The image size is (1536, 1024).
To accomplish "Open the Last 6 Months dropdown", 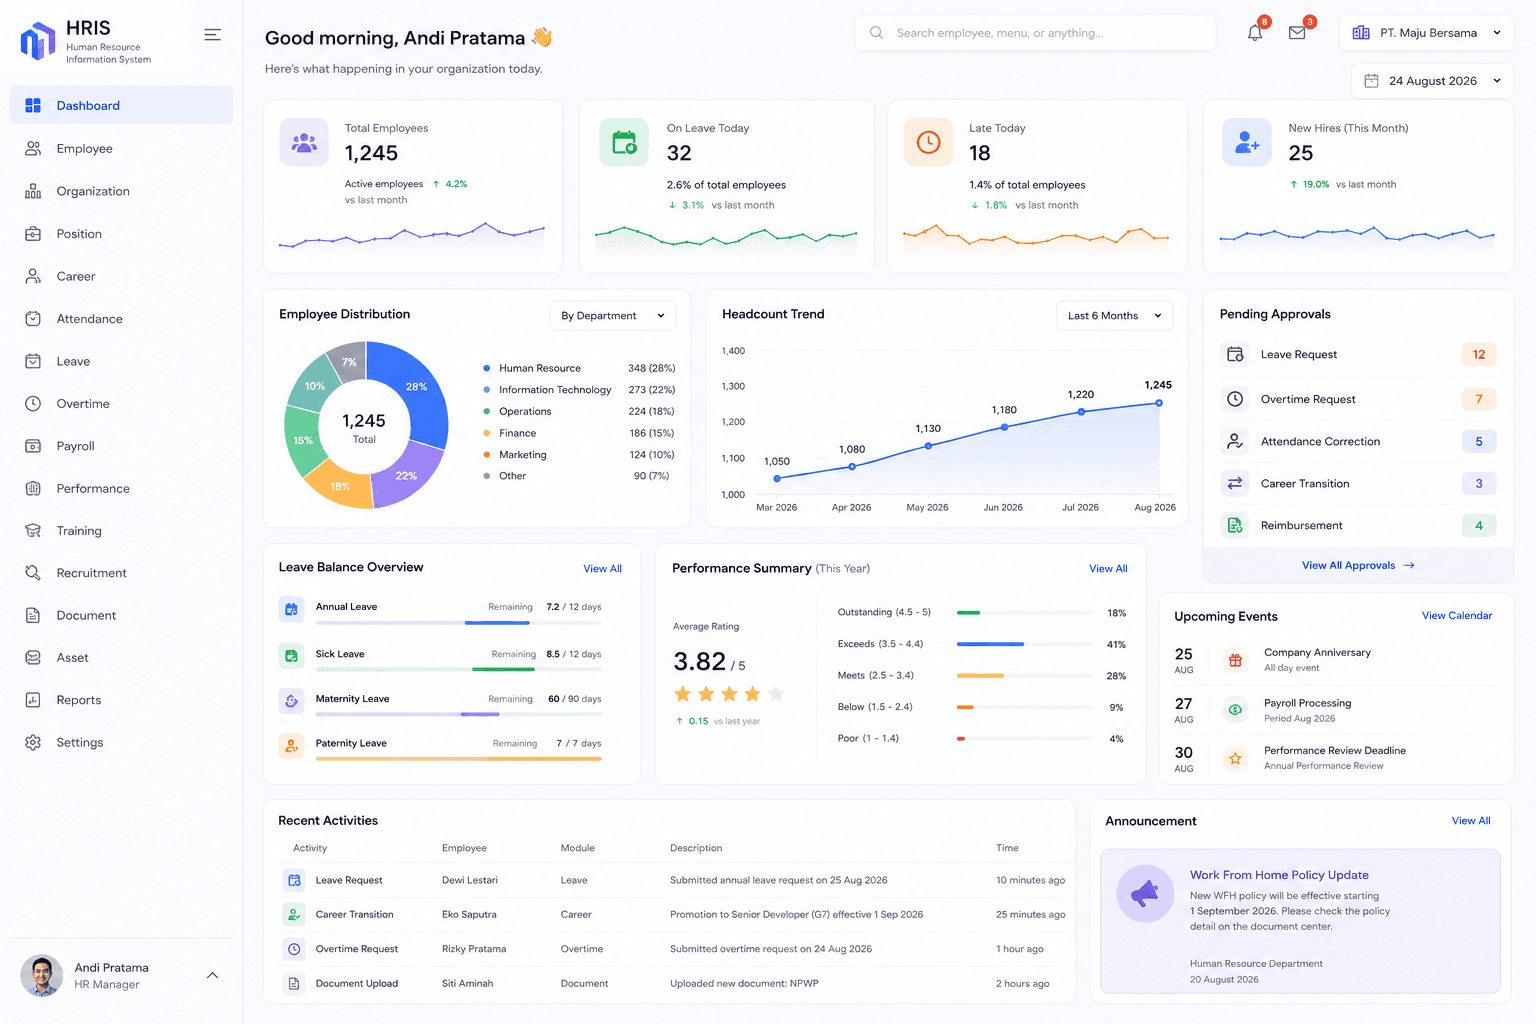I will click(x=1114, y=316).
